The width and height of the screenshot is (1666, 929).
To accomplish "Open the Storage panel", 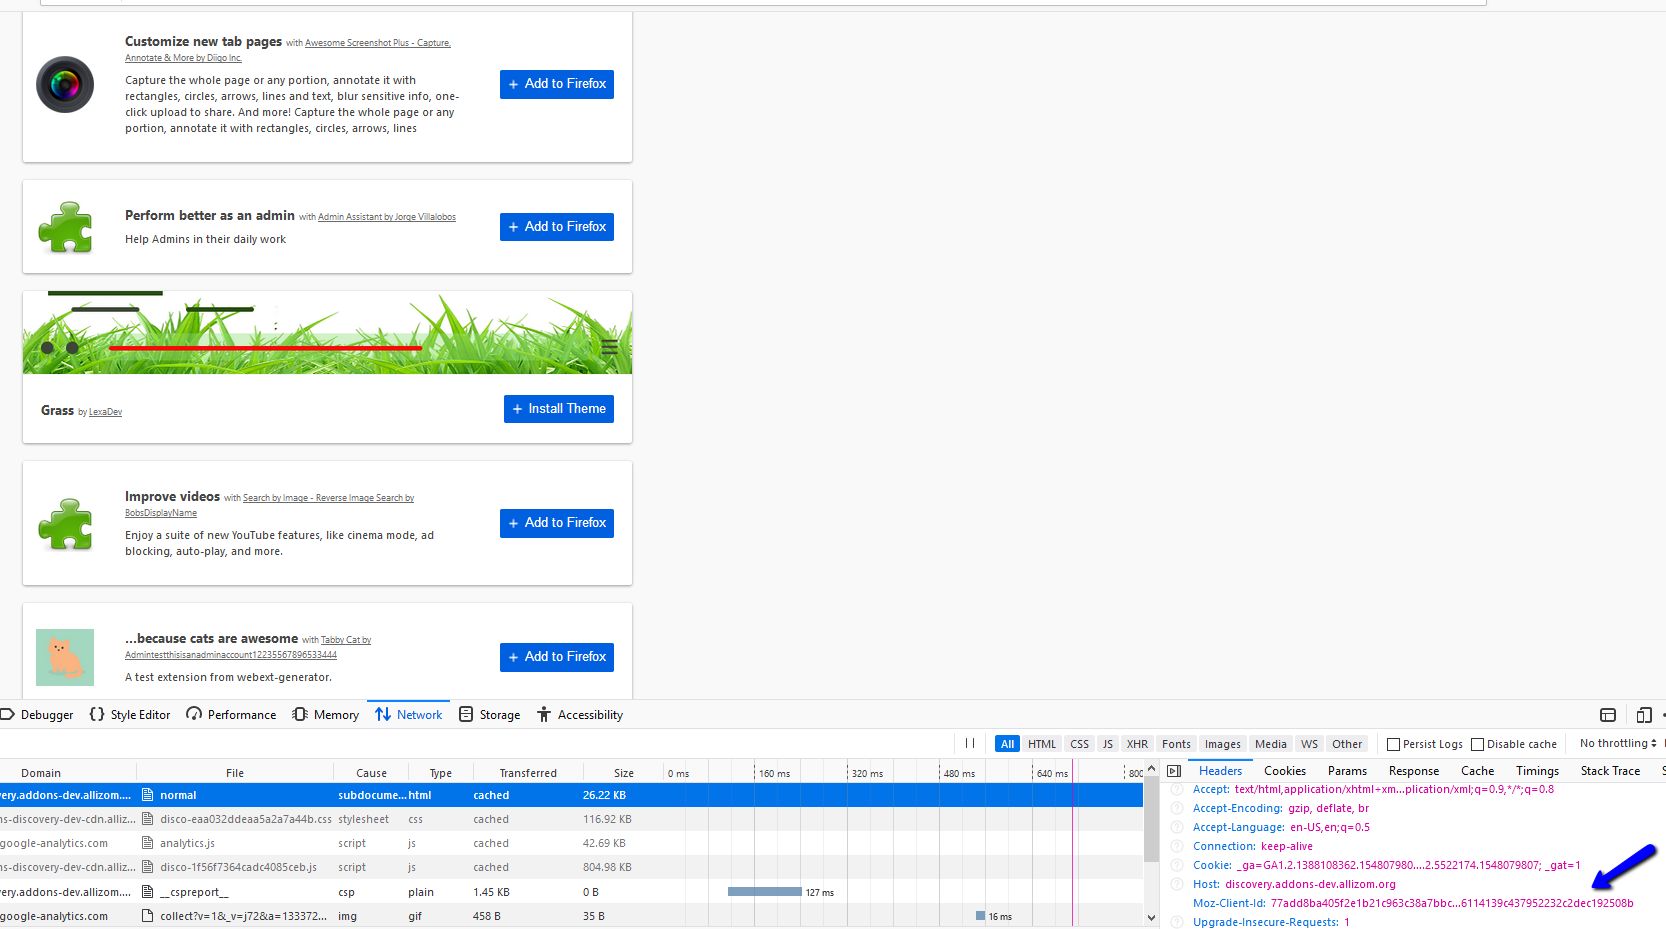I will [x=489, y=715].
